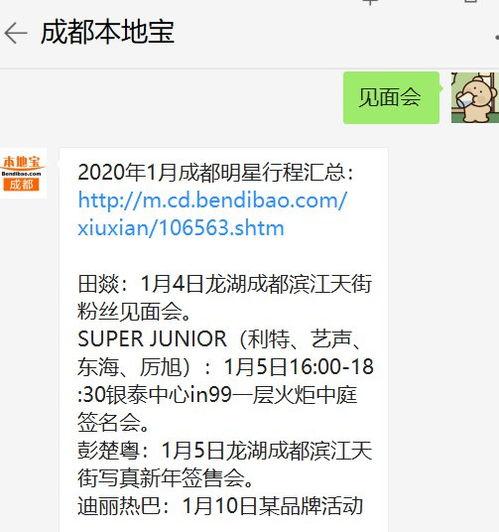The width and height of the screenshot is (499, 532).
Task: Tap the back arrow icon
Action: (16, 33)
